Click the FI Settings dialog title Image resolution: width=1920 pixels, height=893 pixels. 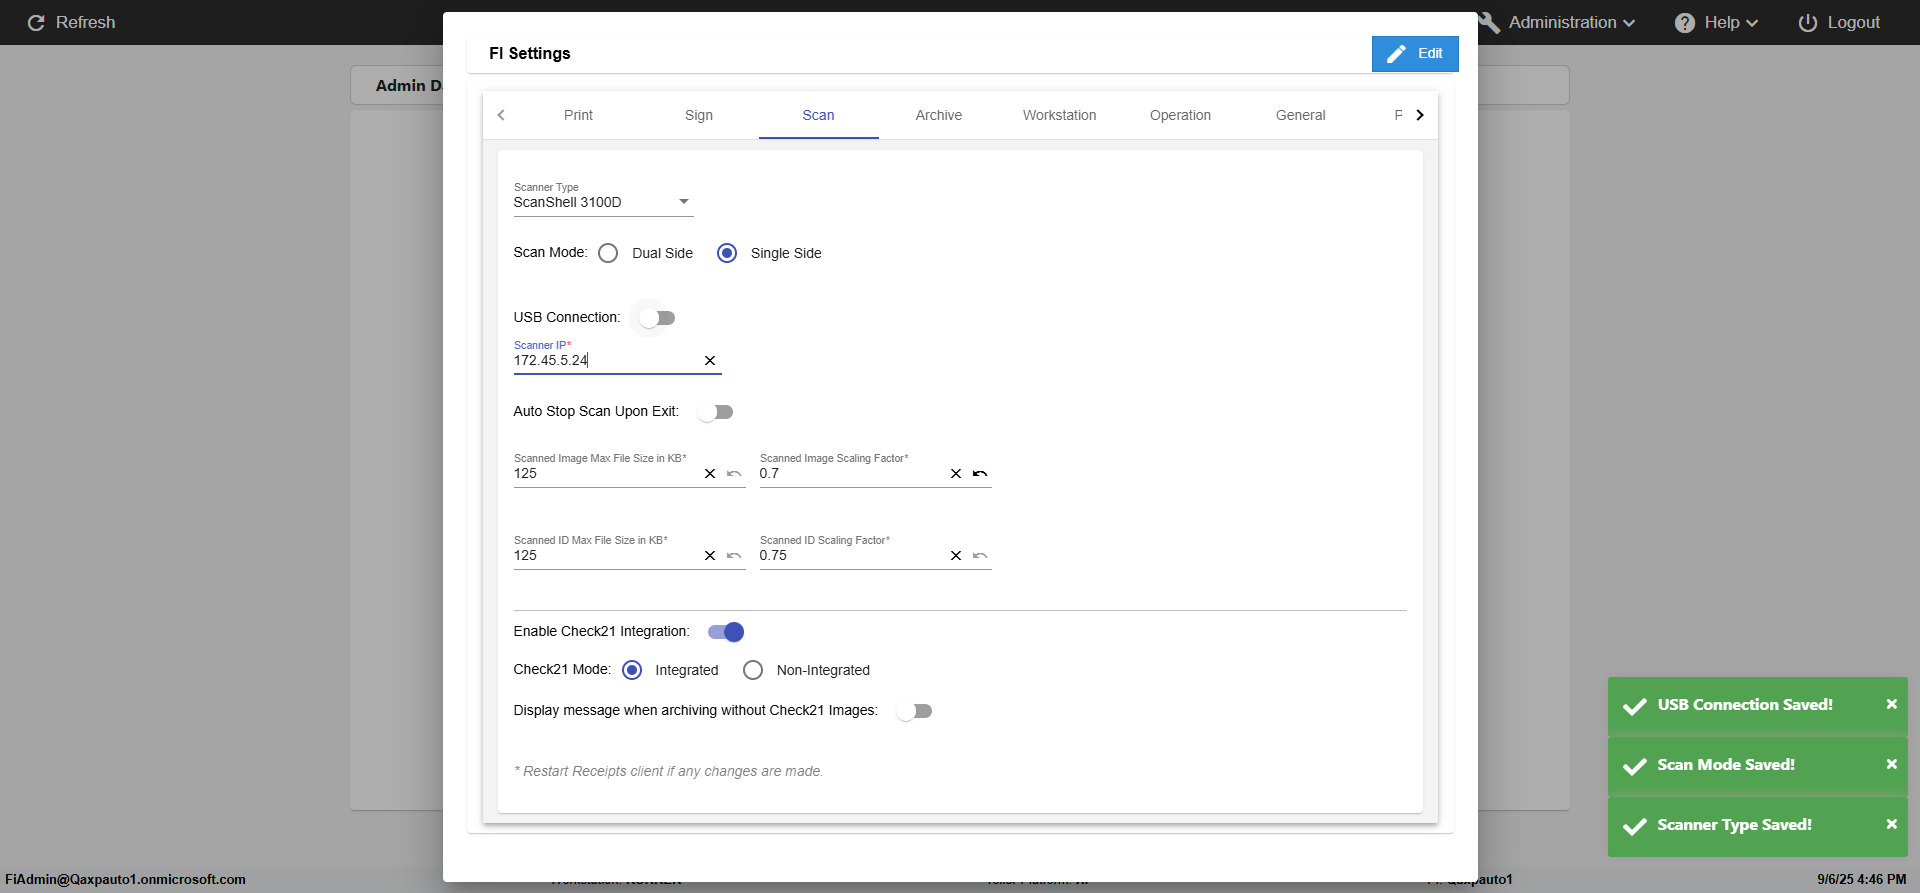[530, 54]
